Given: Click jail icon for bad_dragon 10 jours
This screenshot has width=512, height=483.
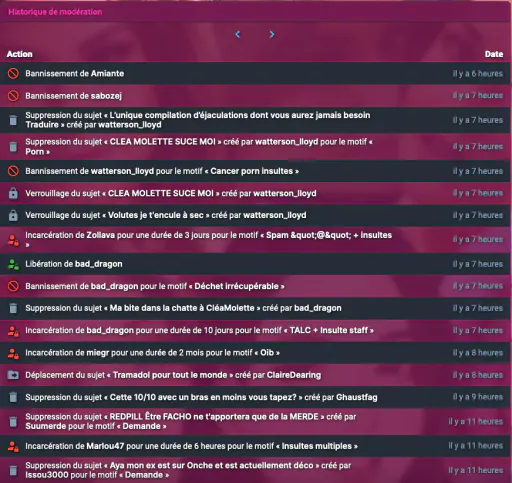Looking at the screenshot, I should pos(13,330).
